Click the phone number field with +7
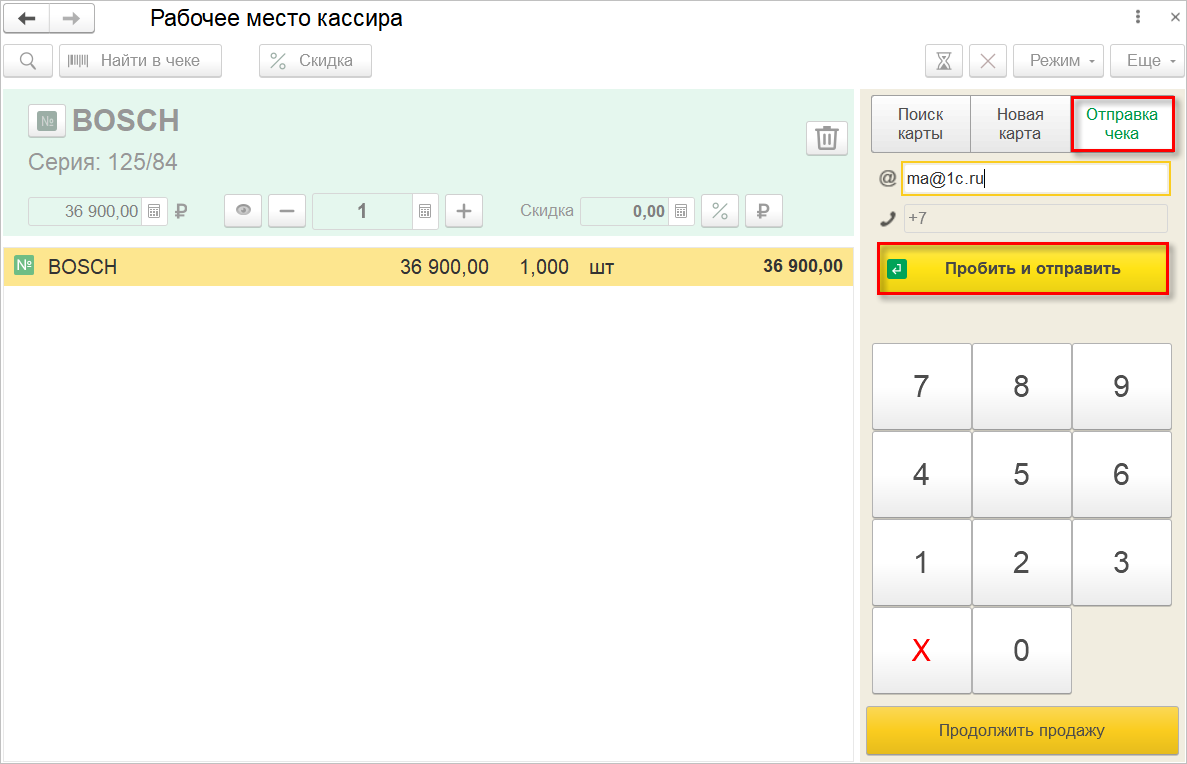The width and height of the screenshot is (1187, 764). [1036, 218]
